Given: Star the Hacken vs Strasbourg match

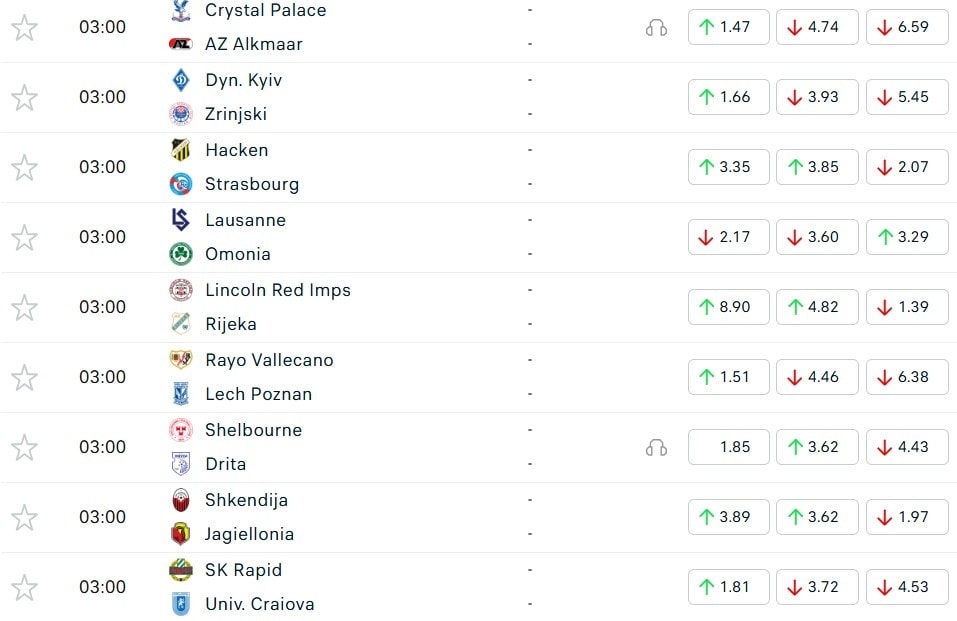Looking at the screenshot, I should (x=24, y=167).
